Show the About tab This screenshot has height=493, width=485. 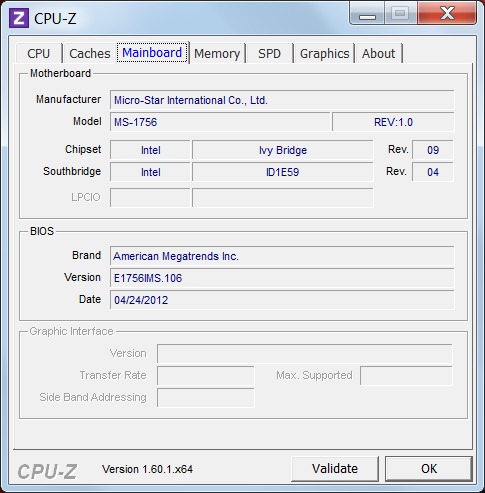379,53
